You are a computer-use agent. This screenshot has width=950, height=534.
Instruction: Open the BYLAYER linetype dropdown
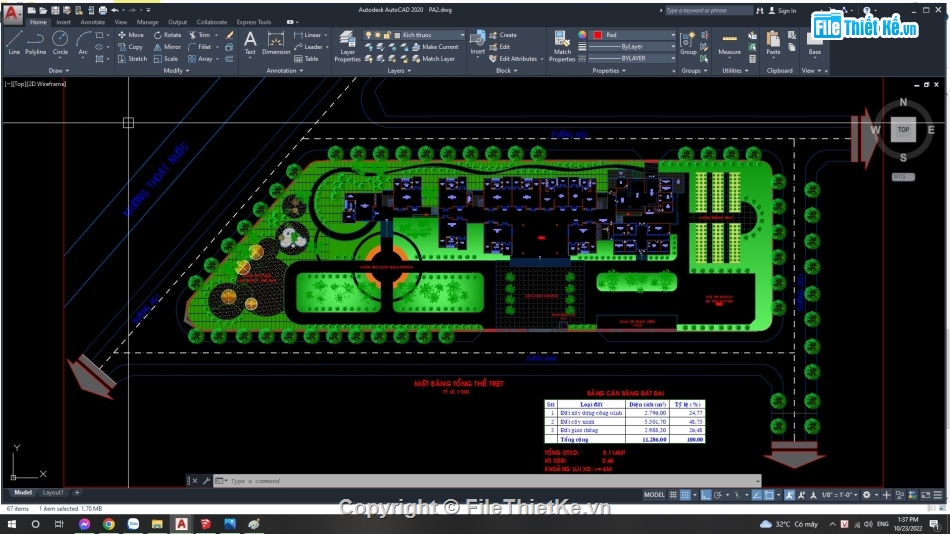coord(632,59)
